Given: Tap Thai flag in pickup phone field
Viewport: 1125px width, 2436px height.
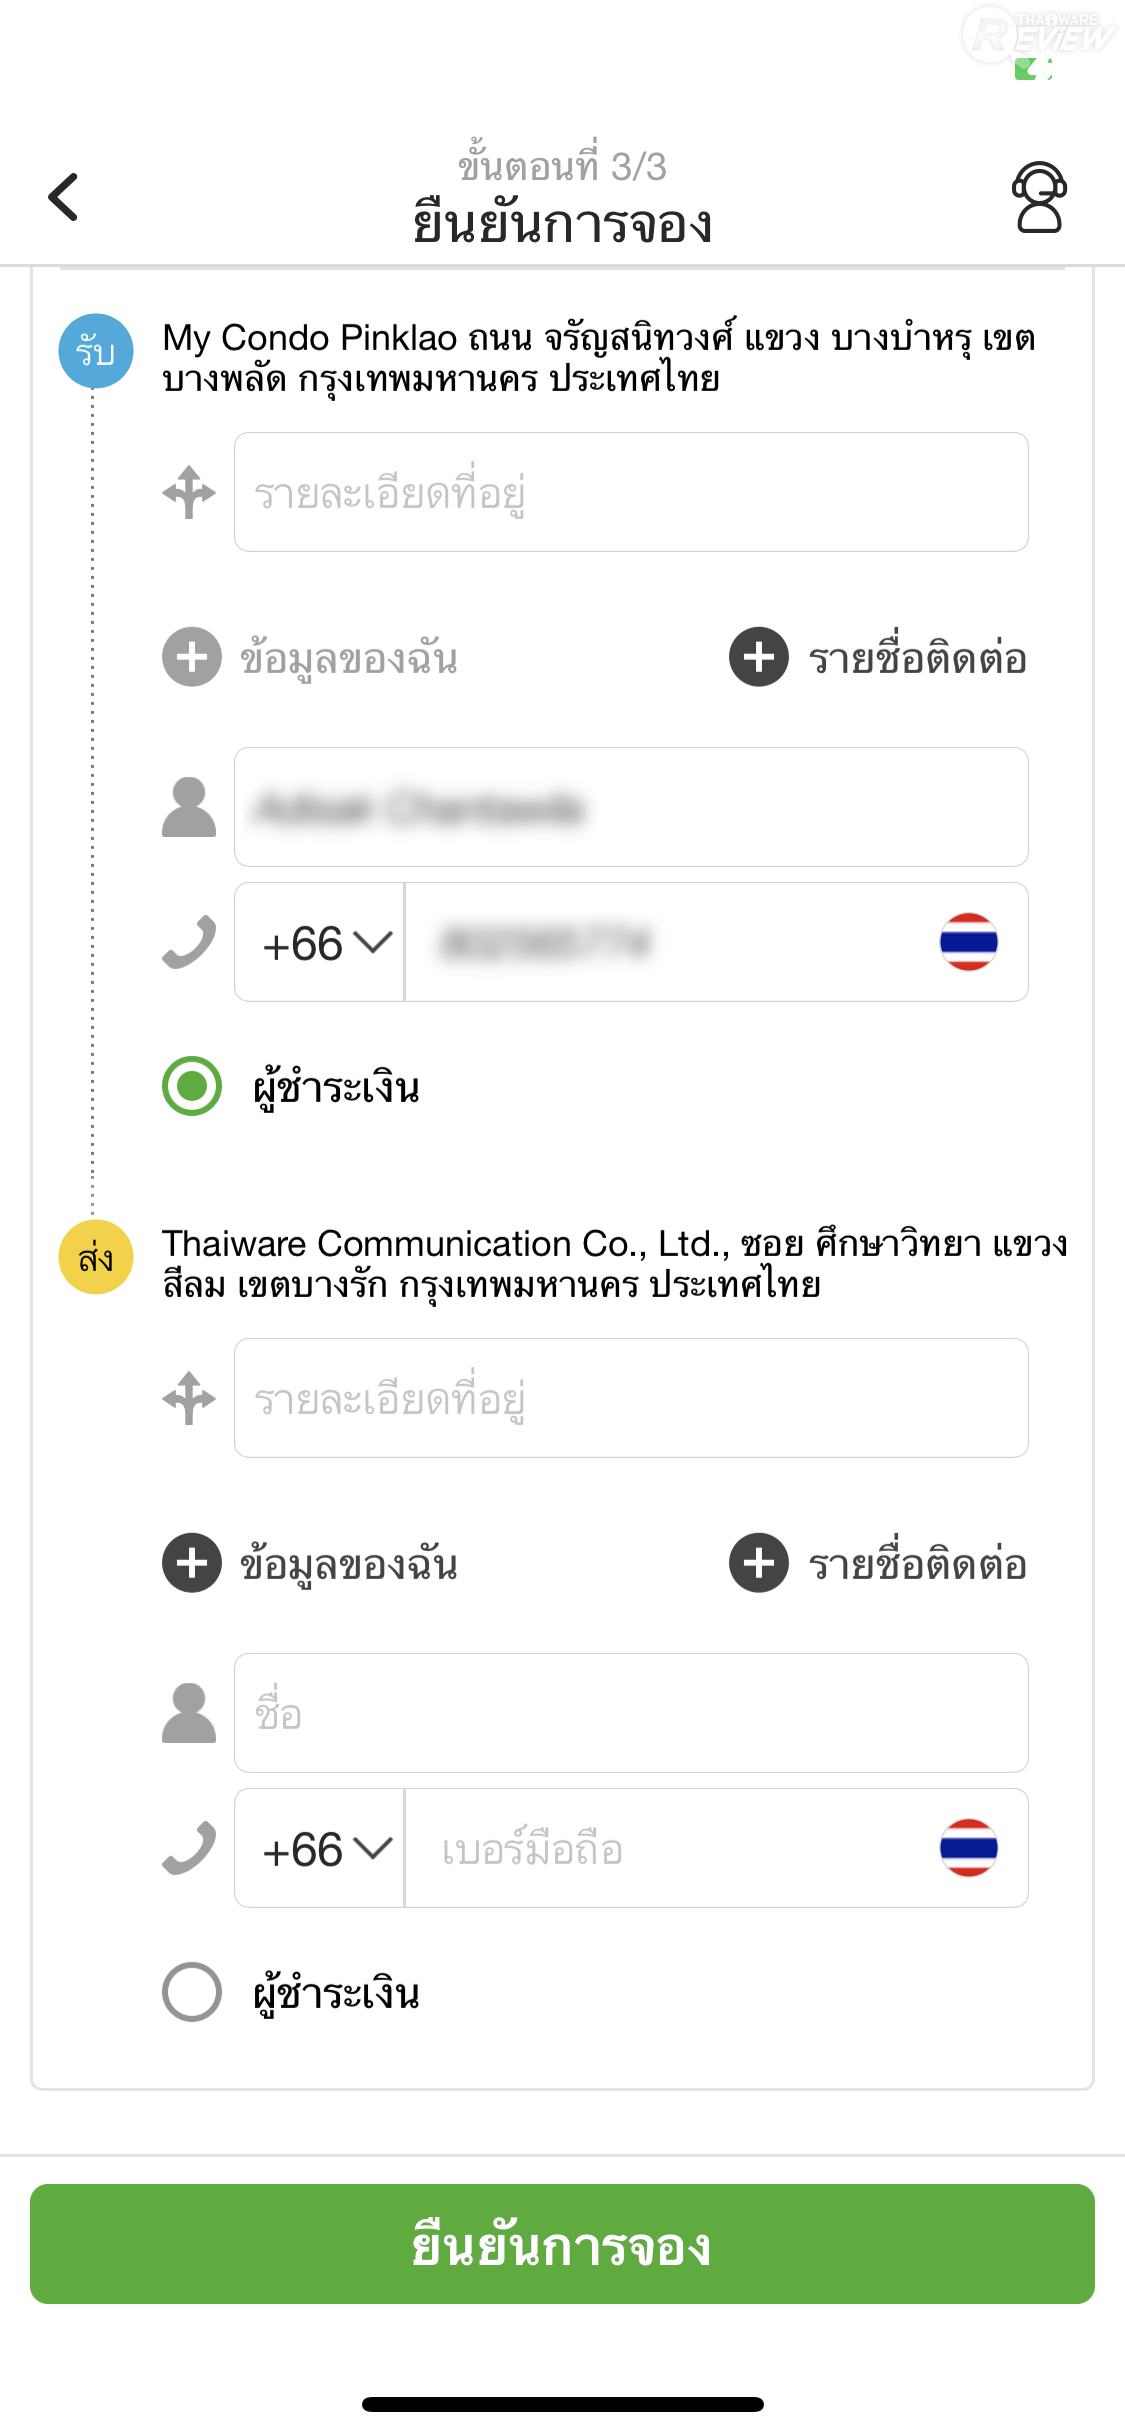Looking at the screenshot, I should [968, 942].
